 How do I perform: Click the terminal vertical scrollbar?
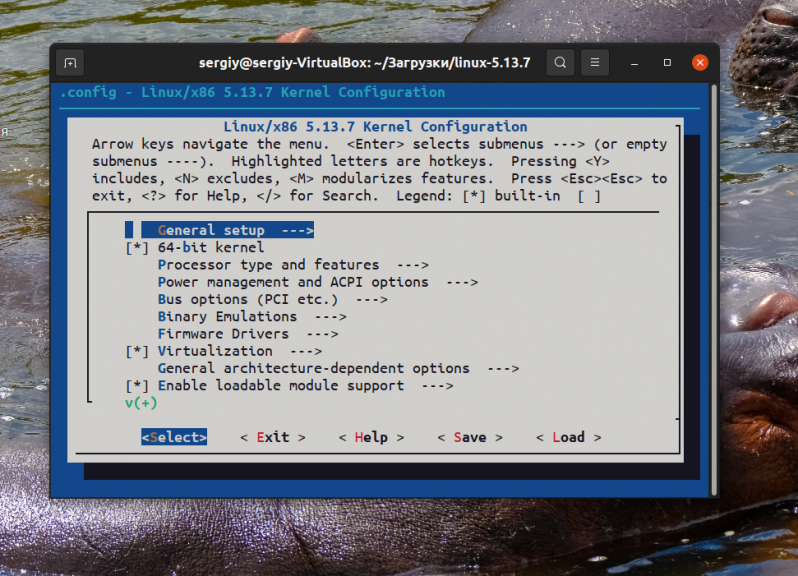click(714, 290)
